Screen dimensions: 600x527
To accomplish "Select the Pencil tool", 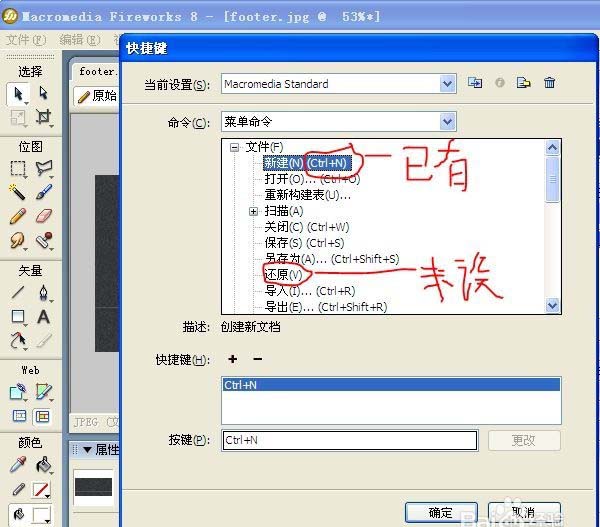I will pyautogui.click(x=18, y=216).
